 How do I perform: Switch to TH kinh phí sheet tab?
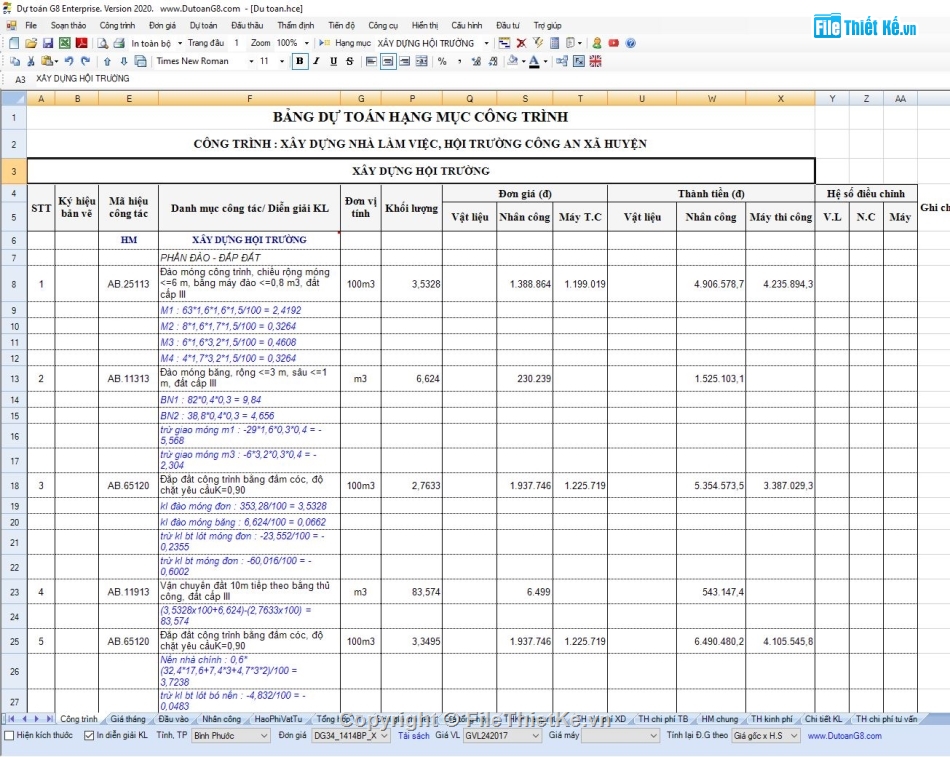click(x=771, y=719)
